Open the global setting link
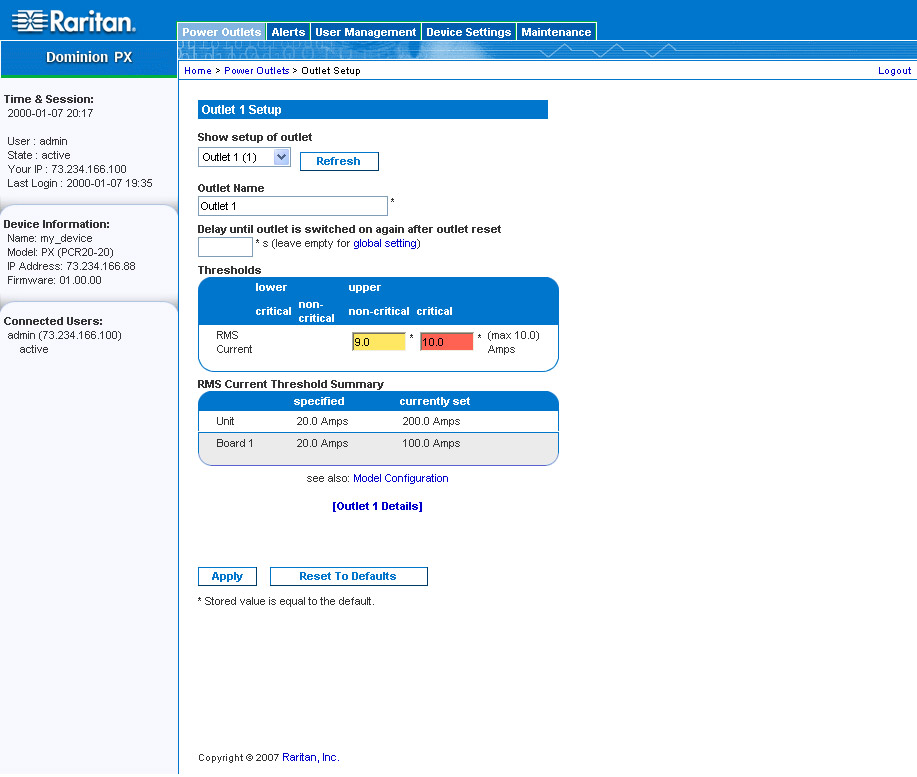Screen dimensions: 917x777 [385, 244]
